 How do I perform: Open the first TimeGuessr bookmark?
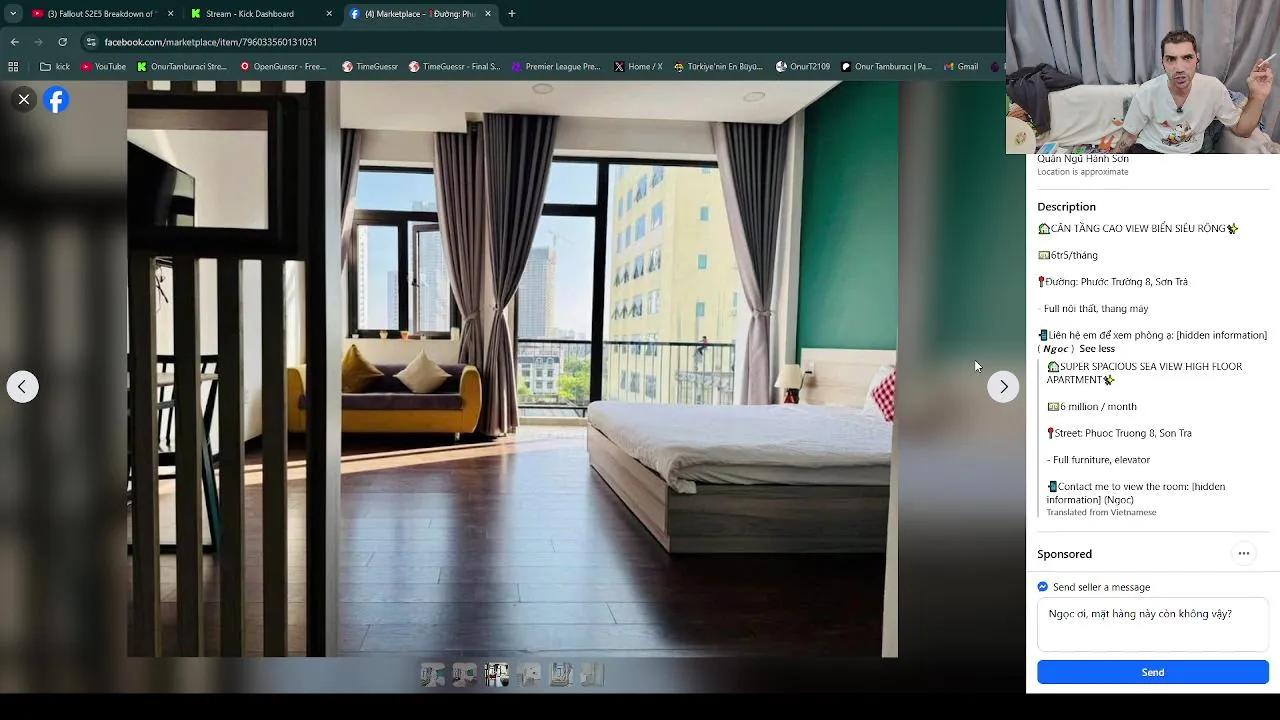(370, 67)
